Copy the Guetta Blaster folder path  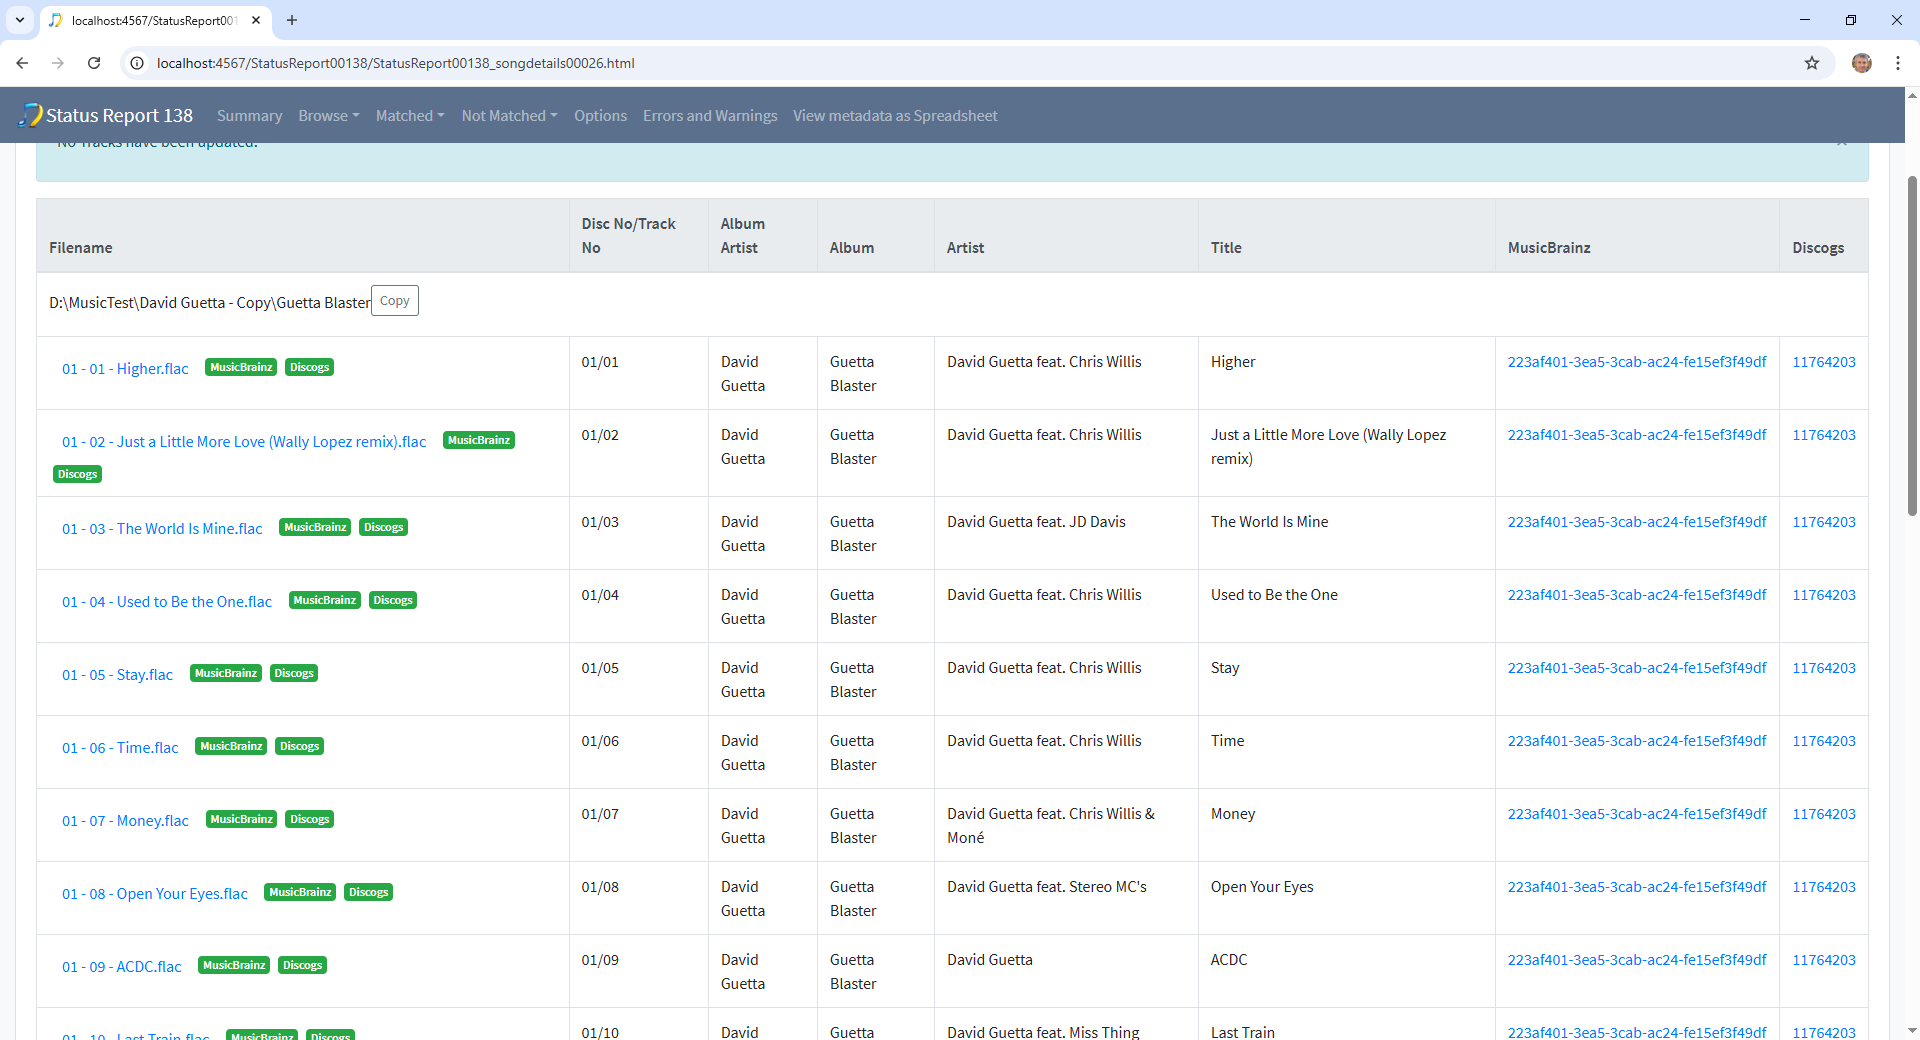coord(394,301)
